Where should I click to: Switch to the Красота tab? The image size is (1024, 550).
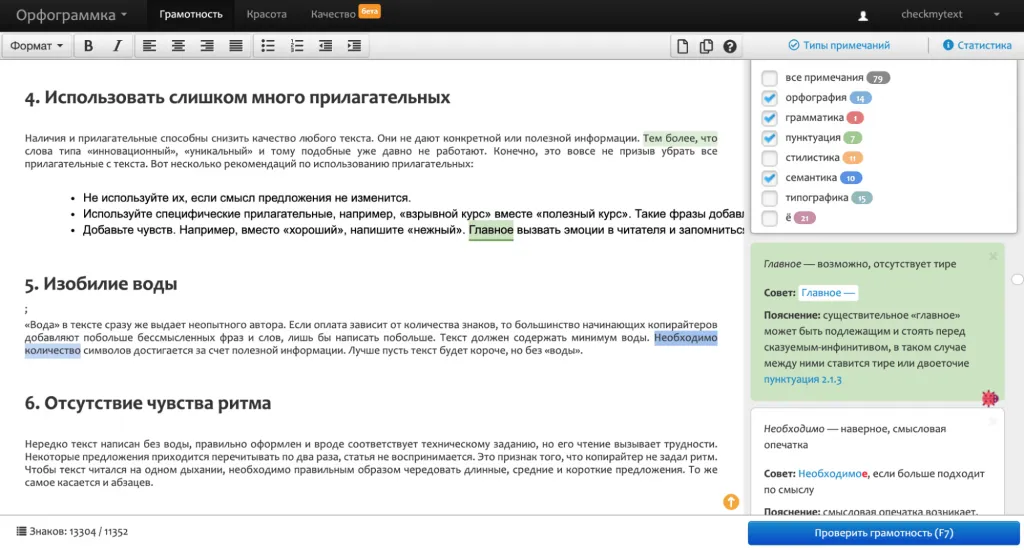tap(267, 15)
